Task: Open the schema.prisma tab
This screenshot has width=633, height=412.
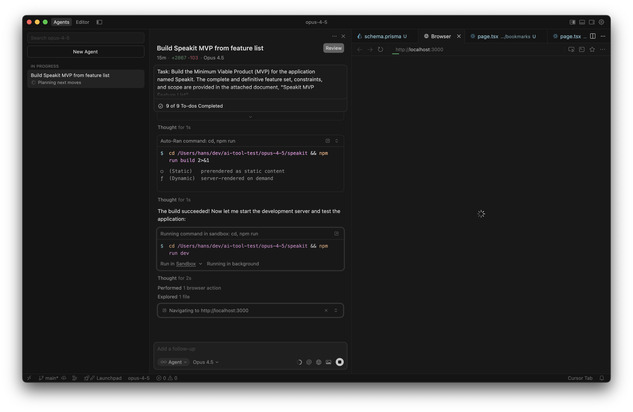Action: point(382,36)
